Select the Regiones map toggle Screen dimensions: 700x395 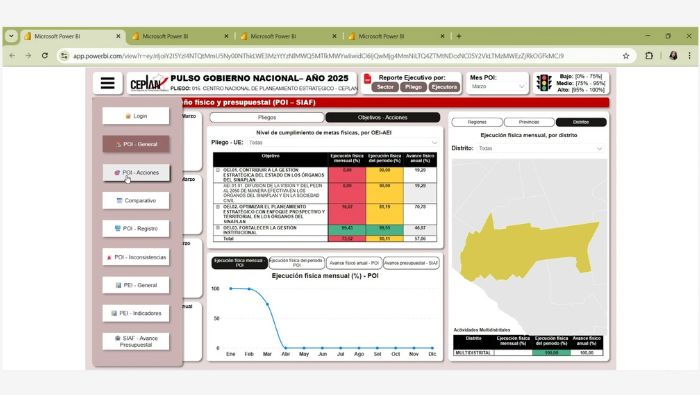(x=477, y=122)
